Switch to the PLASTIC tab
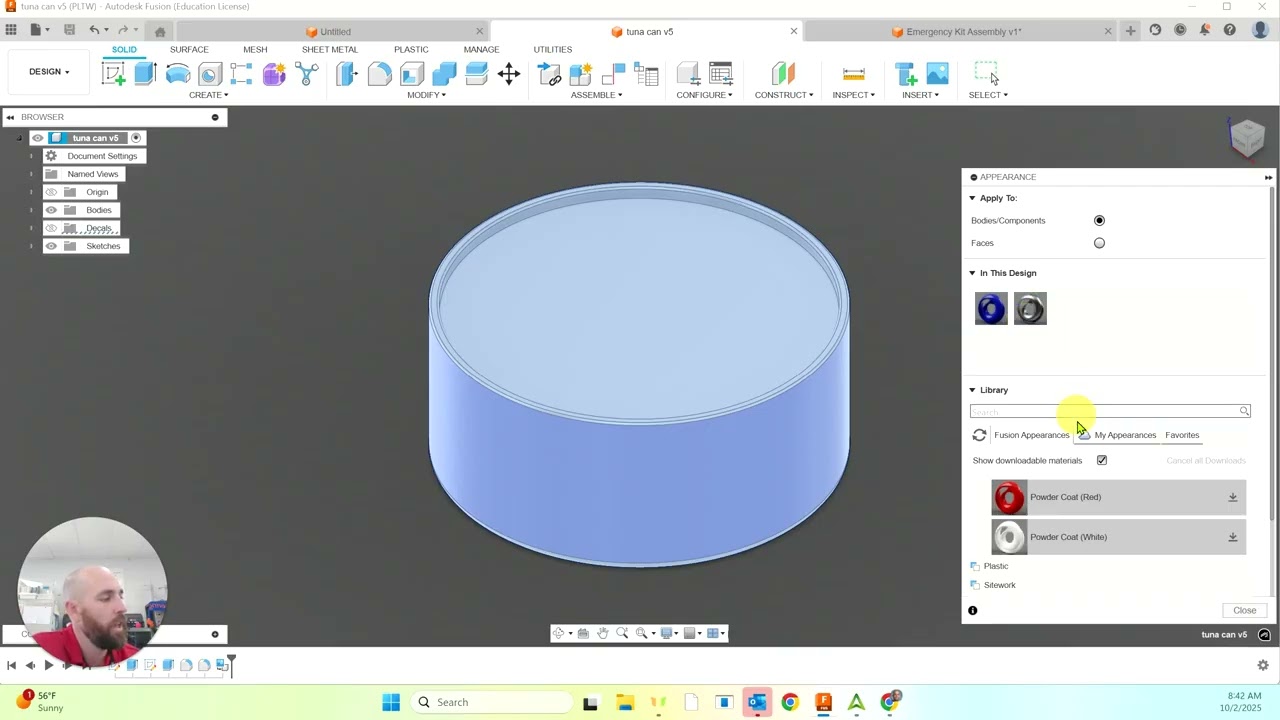The image size is (1280, 720). (411, 49)
